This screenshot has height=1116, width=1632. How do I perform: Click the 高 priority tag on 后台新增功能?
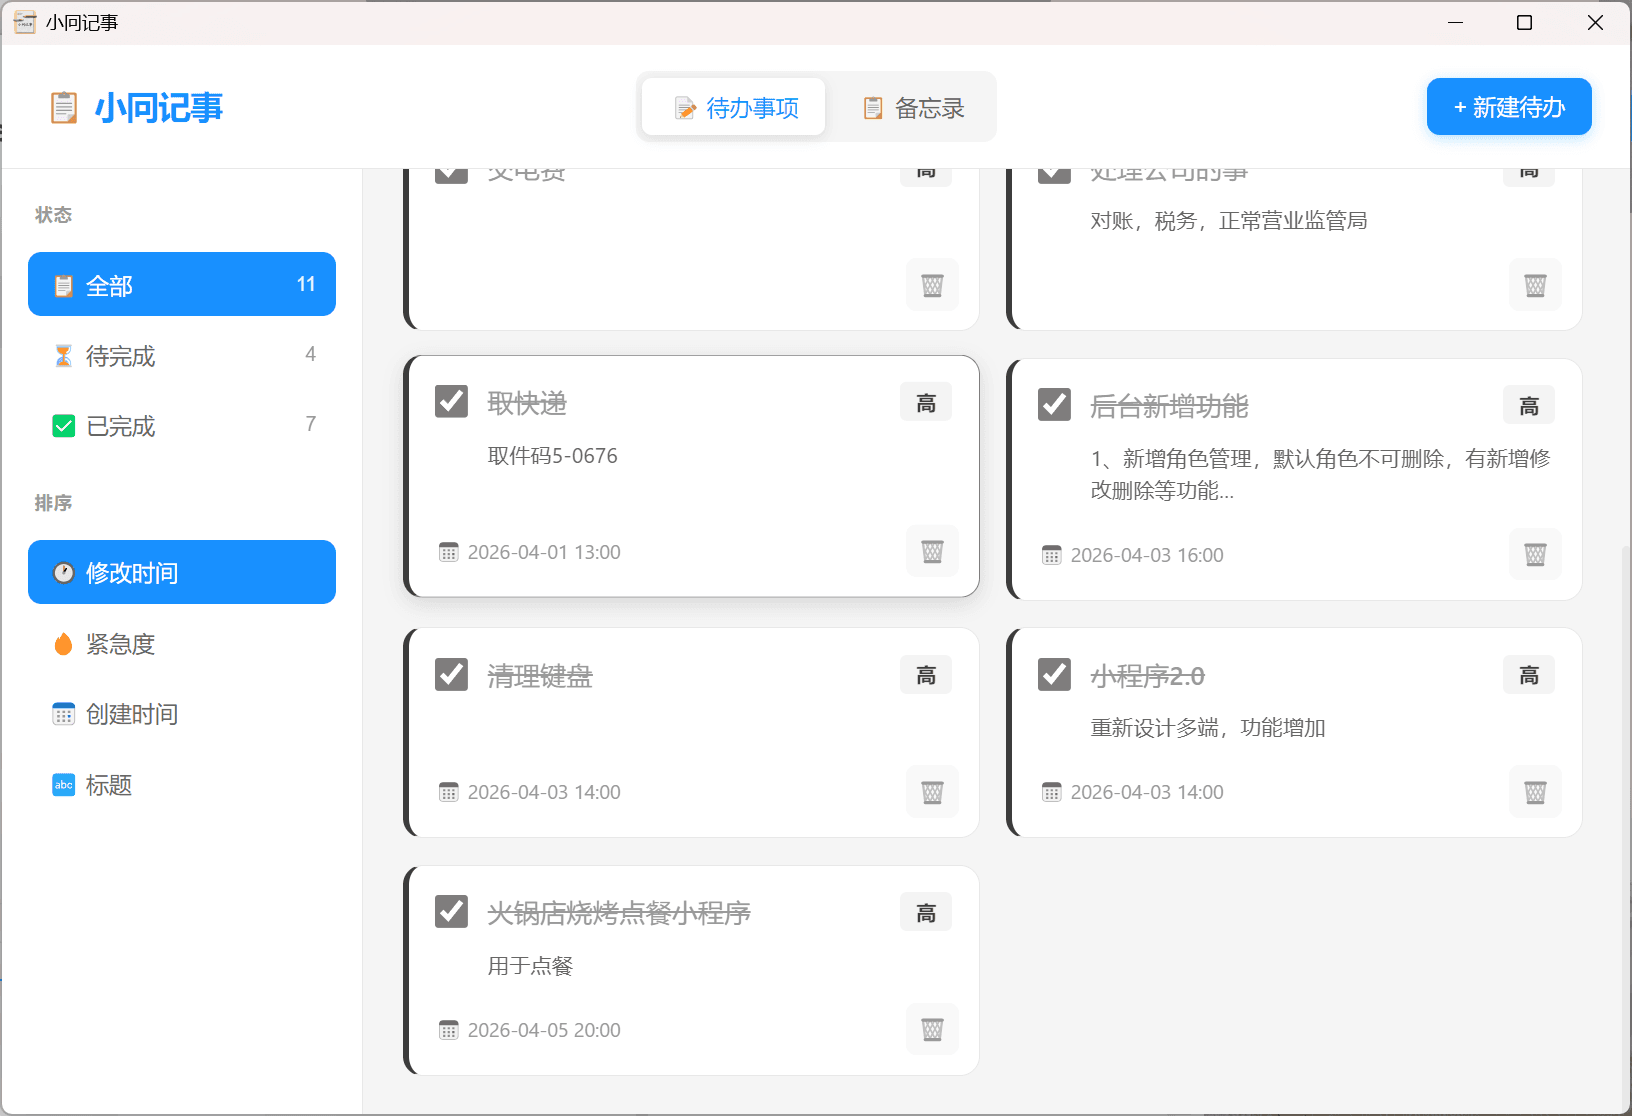[x=1529, y=405]
